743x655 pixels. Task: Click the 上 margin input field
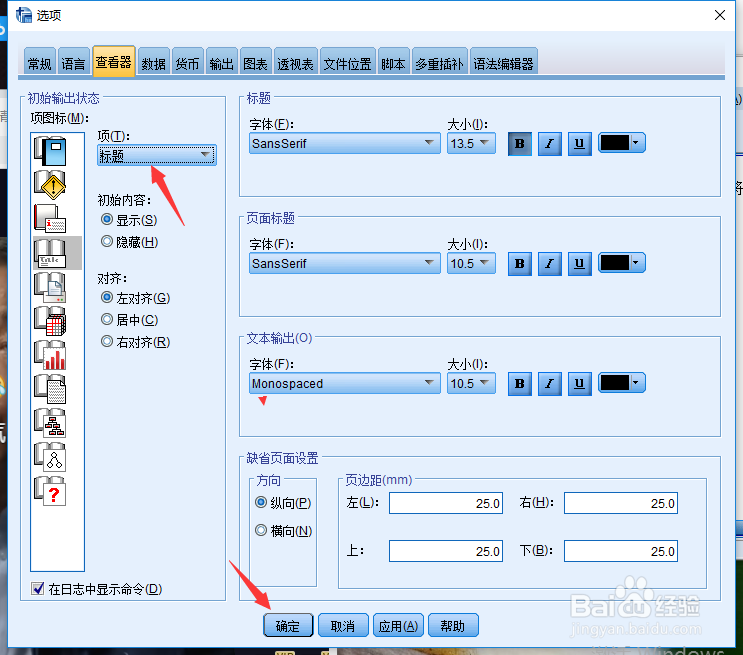(x=446, y=551)
